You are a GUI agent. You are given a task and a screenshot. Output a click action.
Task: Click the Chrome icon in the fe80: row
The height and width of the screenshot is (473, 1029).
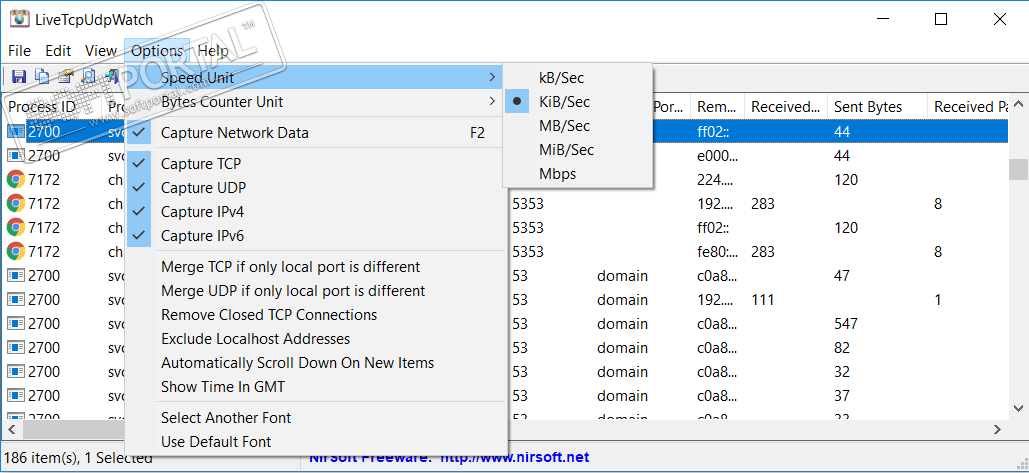[x=15, y=251]
